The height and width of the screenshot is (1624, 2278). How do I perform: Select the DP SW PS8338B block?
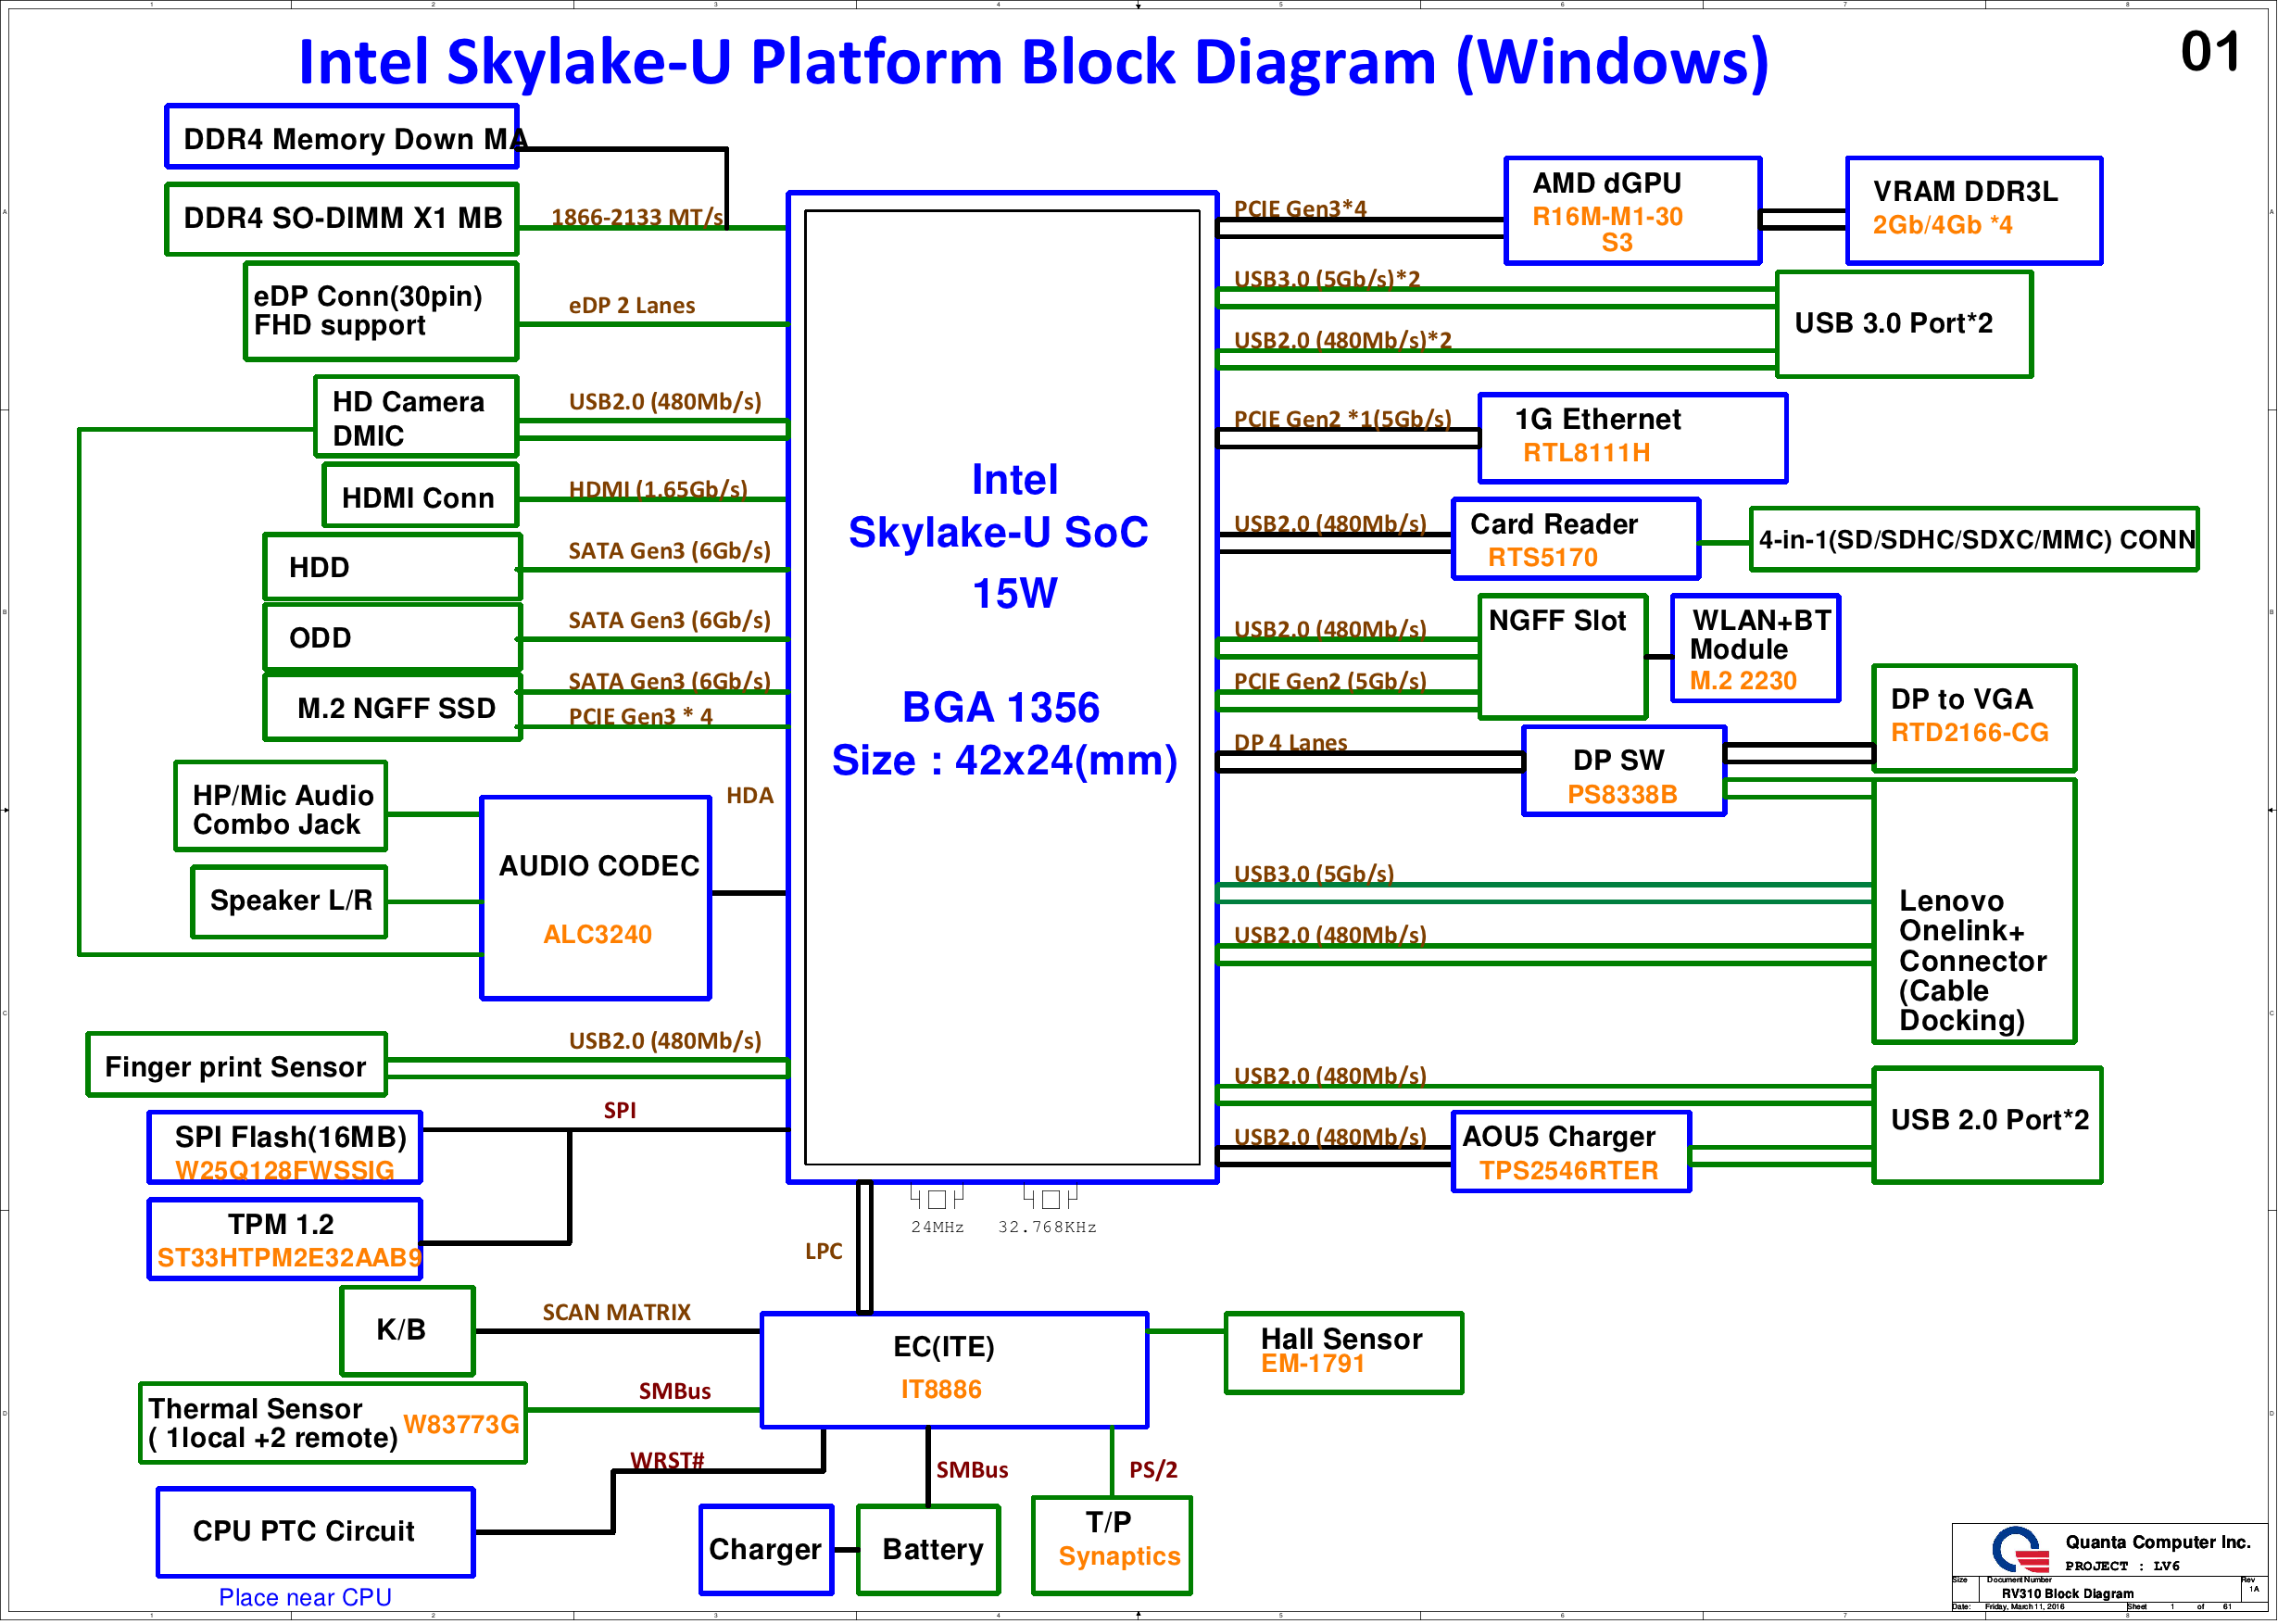click(x=1625, y=772)
